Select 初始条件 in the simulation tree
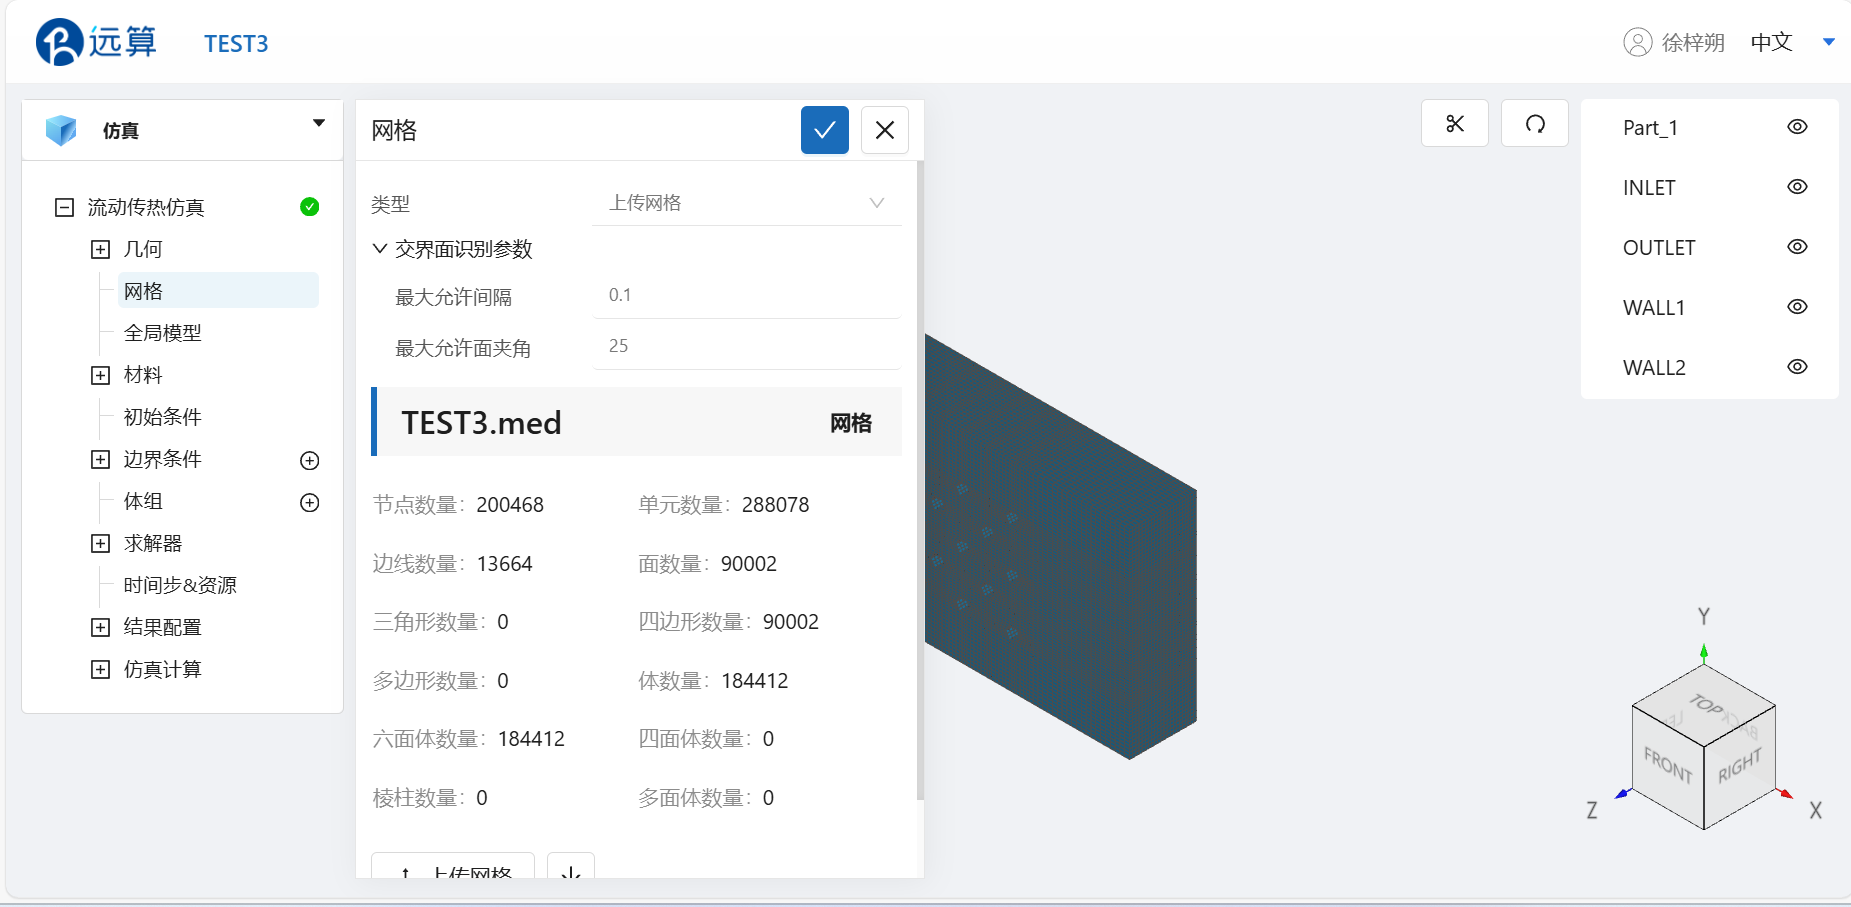The image size is (1851, 907). click(x=163, y=417)
